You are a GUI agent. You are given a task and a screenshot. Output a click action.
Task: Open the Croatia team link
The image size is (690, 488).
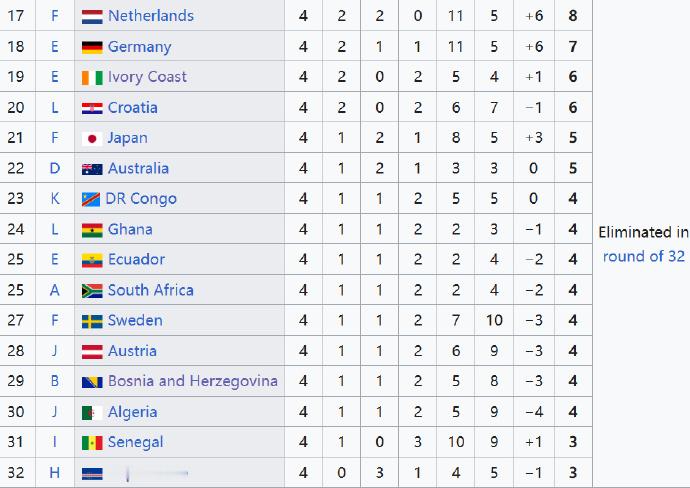pyautogui.click(x=132, y=107)
